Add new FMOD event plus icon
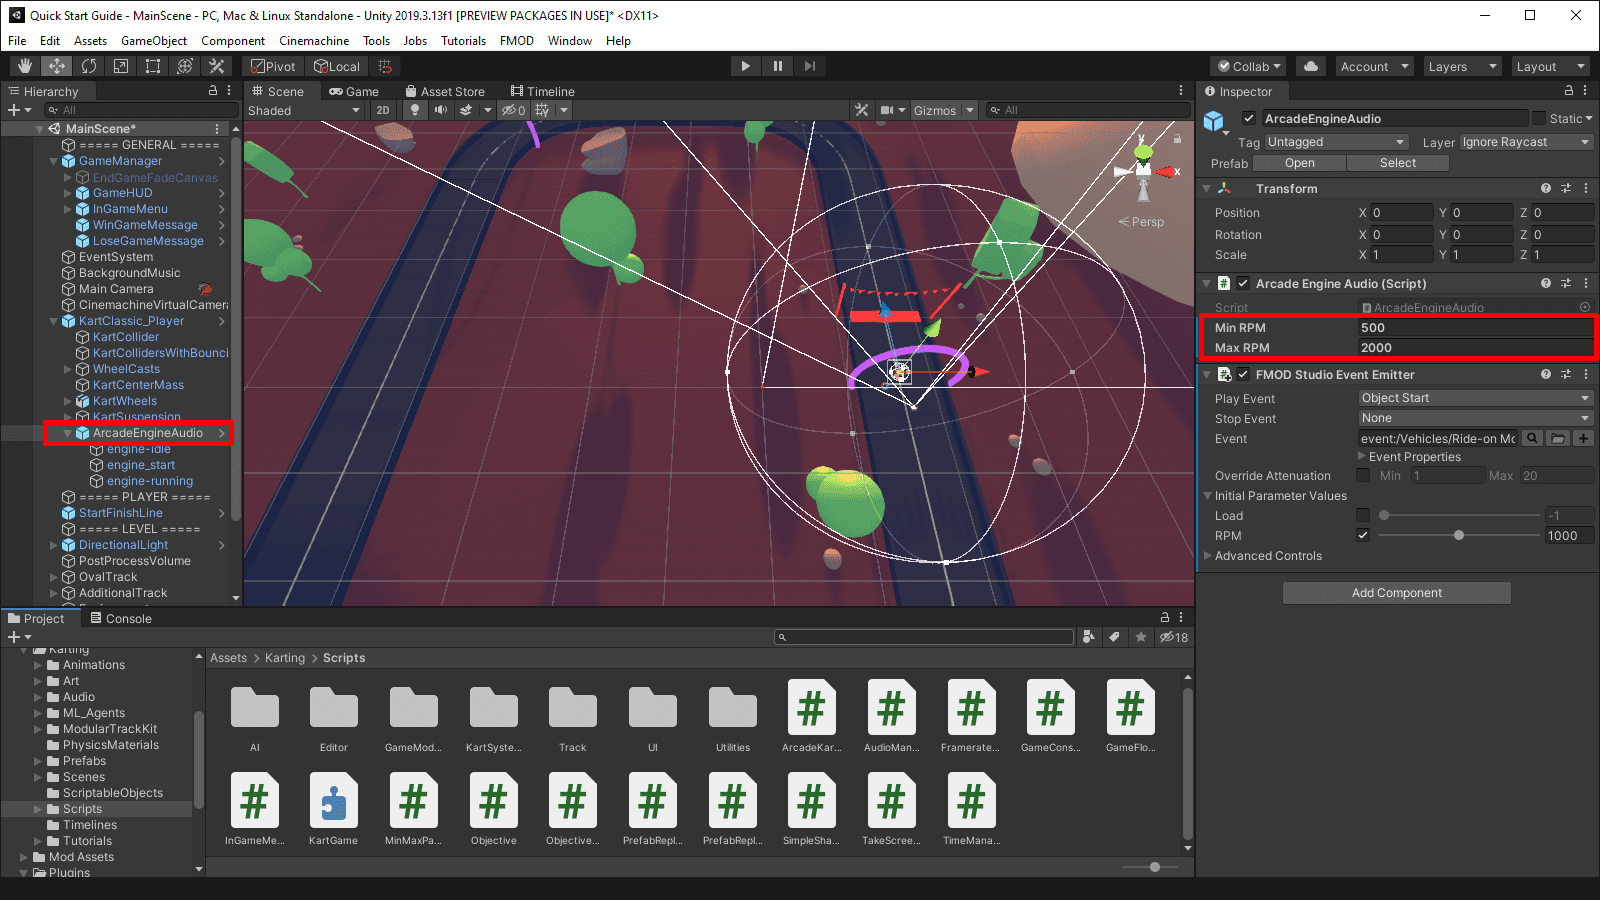Screen dimensions: 1600x900 1583,438
